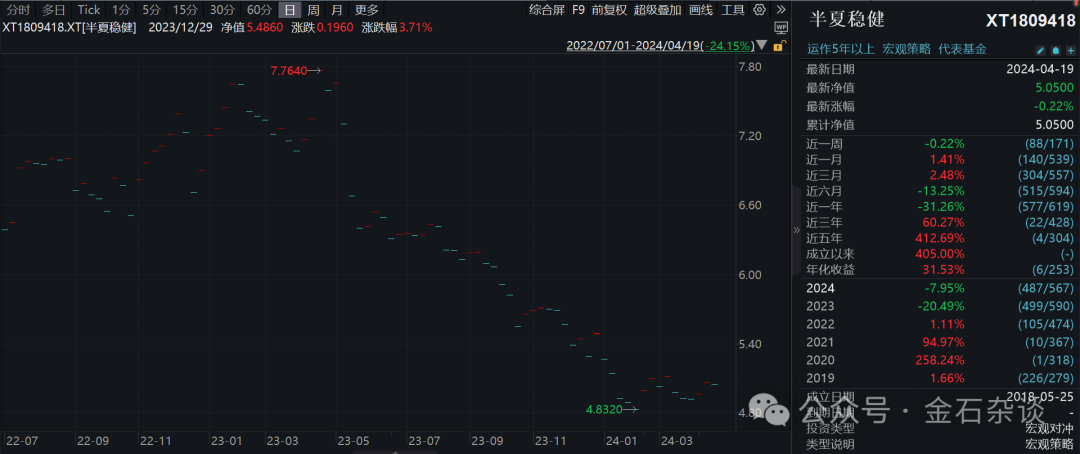Click the 综合屏 button
1080x454 pixels.
[x=546, y=10]
